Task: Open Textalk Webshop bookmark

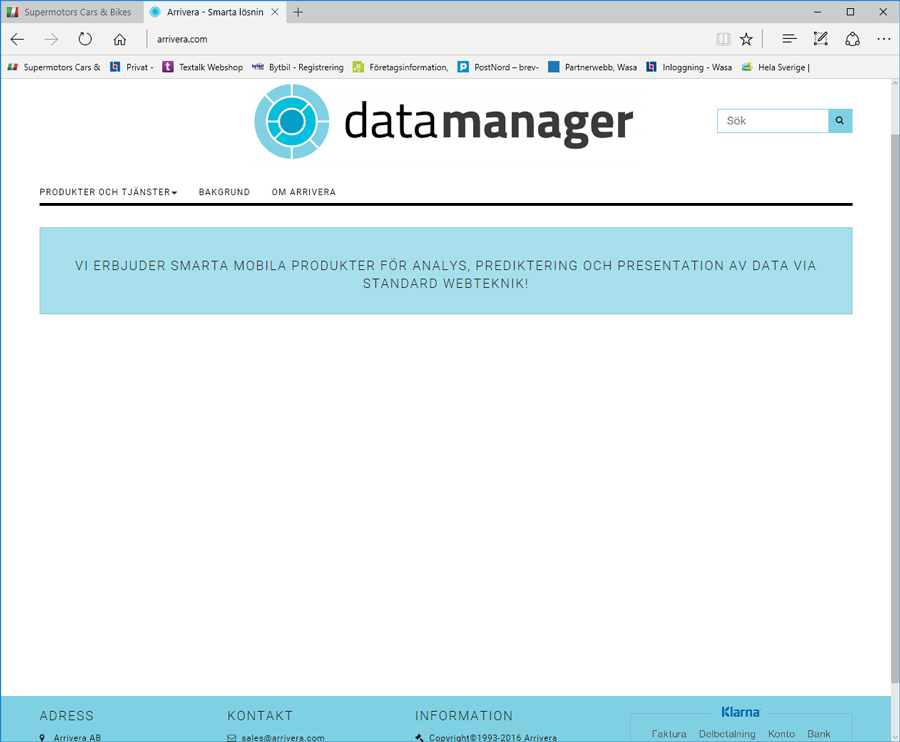Action: [202, 67]
